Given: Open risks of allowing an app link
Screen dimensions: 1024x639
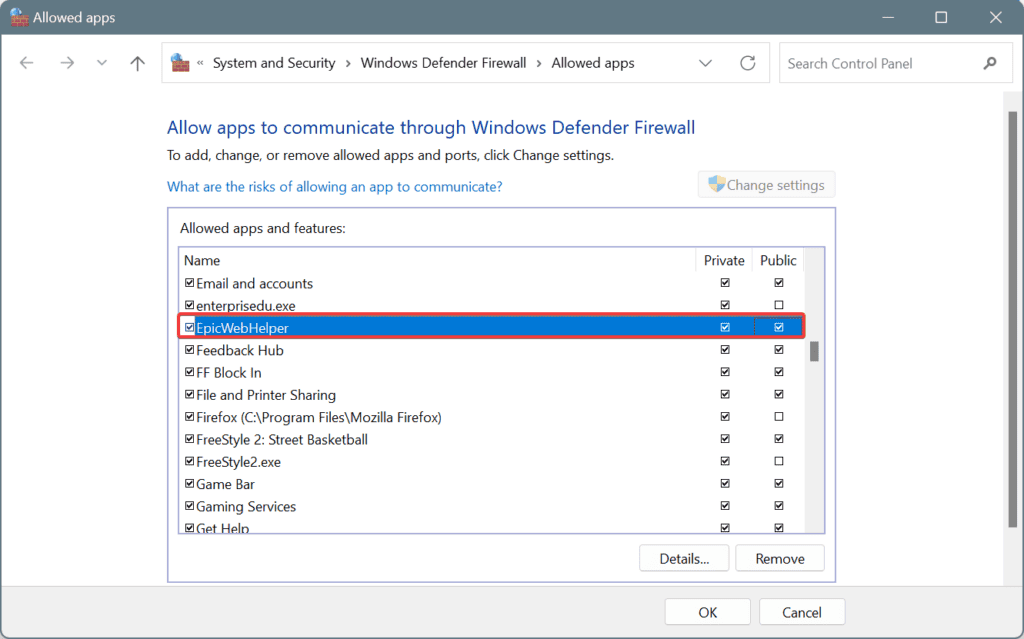Looking at the screenshot, I should (x=334, y=186).
